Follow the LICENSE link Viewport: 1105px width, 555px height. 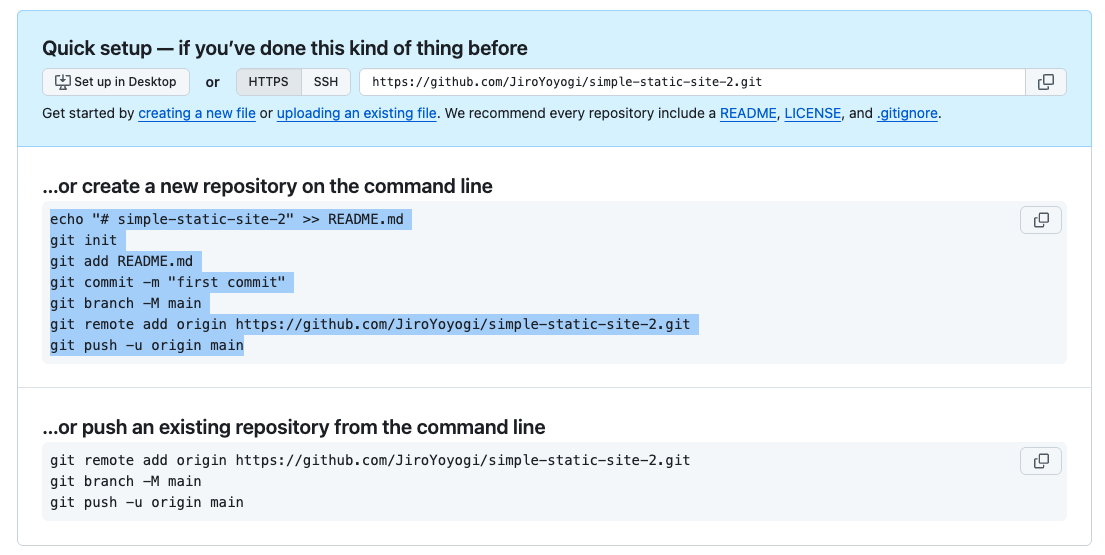point(812,114)
